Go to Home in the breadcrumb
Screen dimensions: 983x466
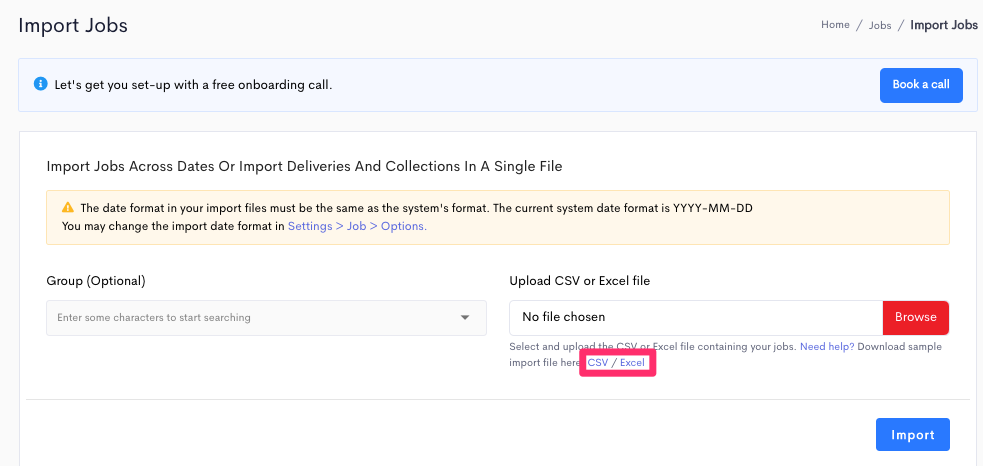(x=835, y=25)
